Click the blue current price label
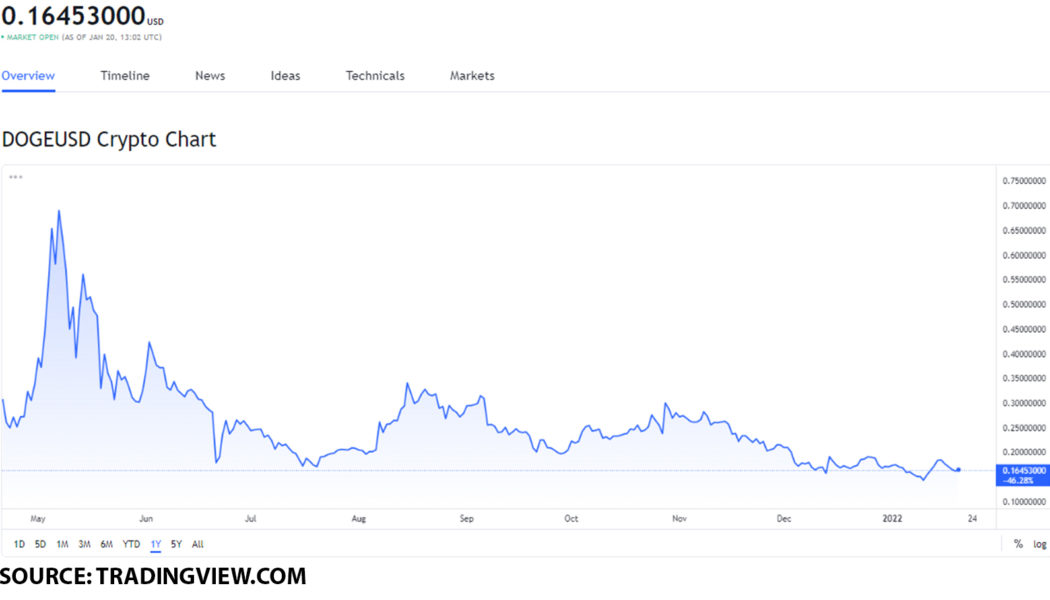 point(1023,474)
